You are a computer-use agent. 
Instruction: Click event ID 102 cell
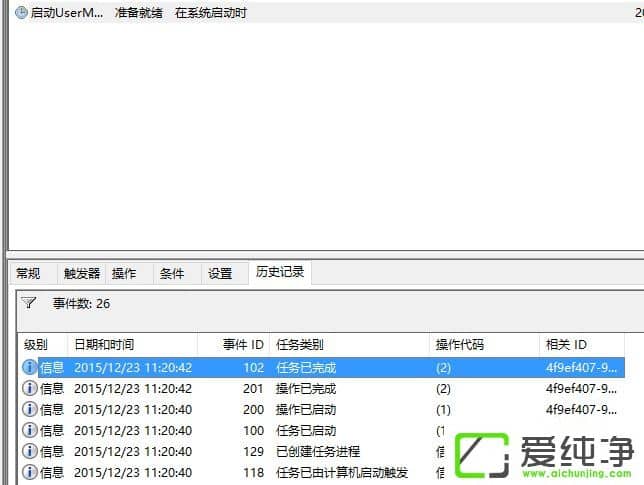pyautogui.click(x=253, y=367)
